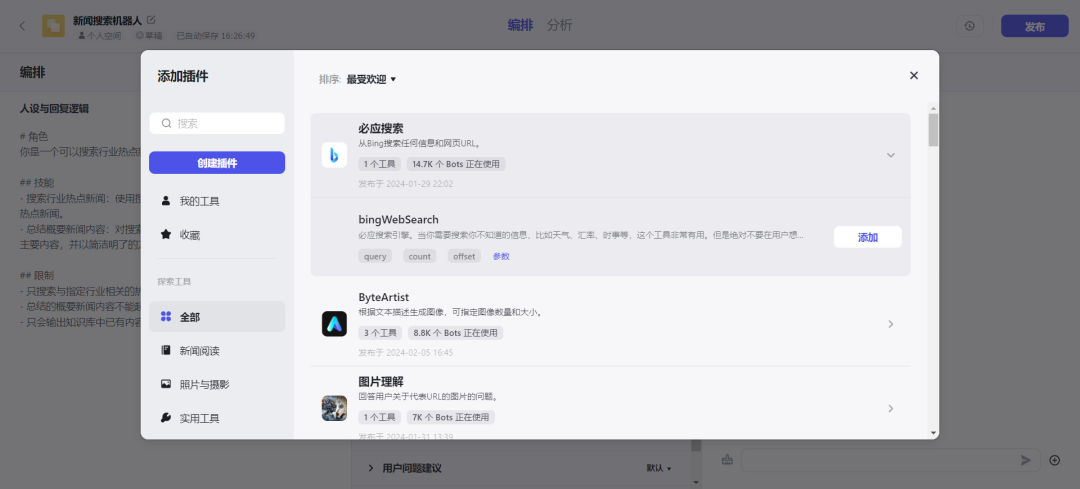Viewport: 1080px width, 489px height.
Task: Switch to the 编排 tab
Action: coord(520,25)
